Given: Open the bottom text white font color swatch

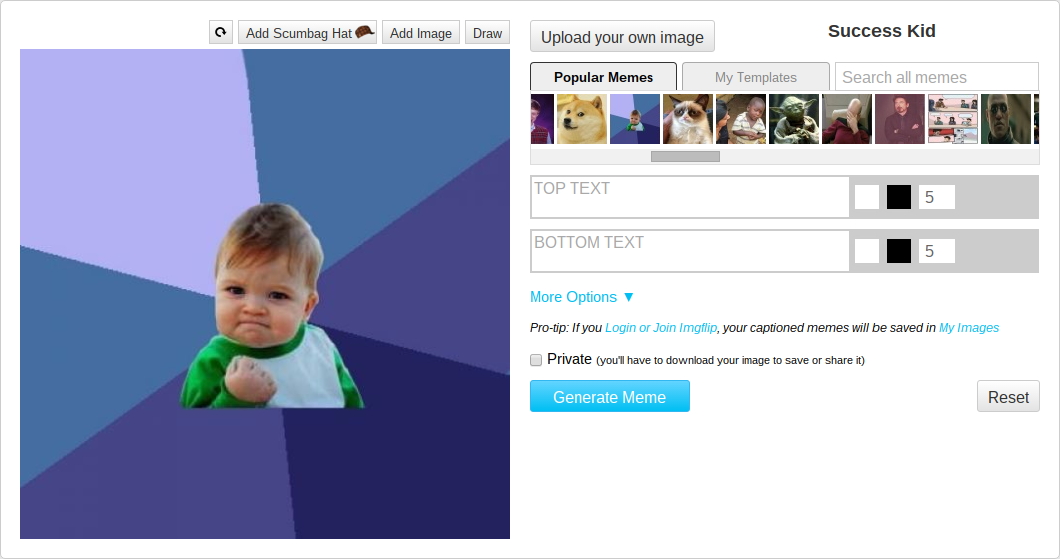Looking at the screenshot, I should [867, 251].
